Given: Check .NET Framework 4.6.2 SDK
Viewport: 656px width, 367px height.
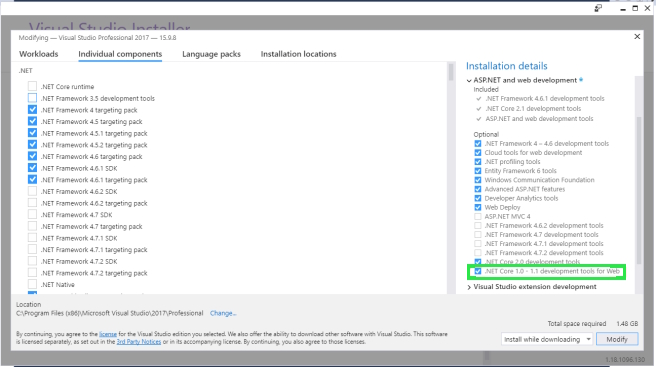Looking at the screenshot, I should coord(32,191).
